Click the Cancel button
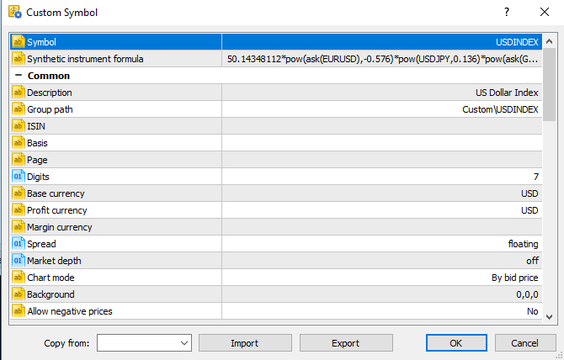 [x=525, y=343]
